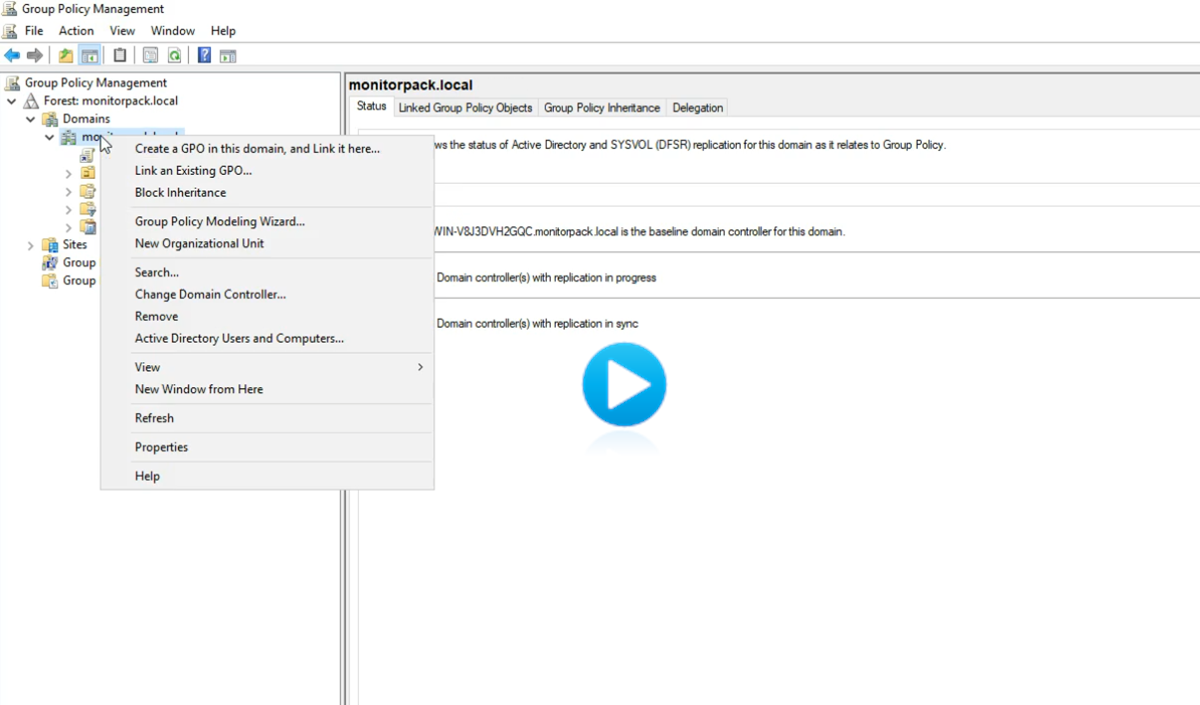Image resolution: width=1200 pixels, height=705 pixels.
Task: Click the clipboard icon in the toolbar
Action: (x=120, y=56)
